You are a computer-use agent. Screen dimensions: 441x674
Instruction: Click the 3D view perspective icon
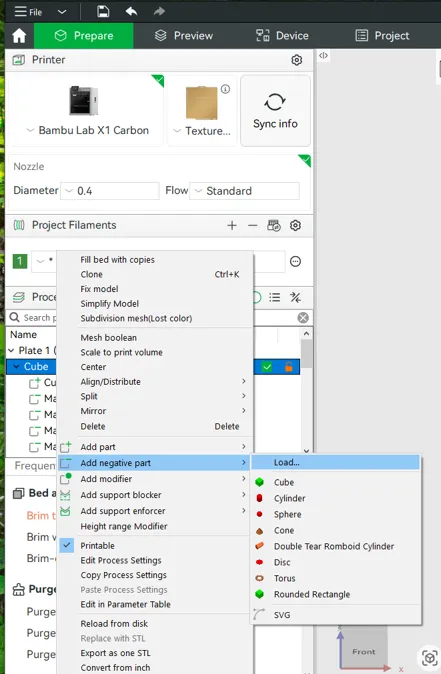pyautogui.click(x=429, y=658)
